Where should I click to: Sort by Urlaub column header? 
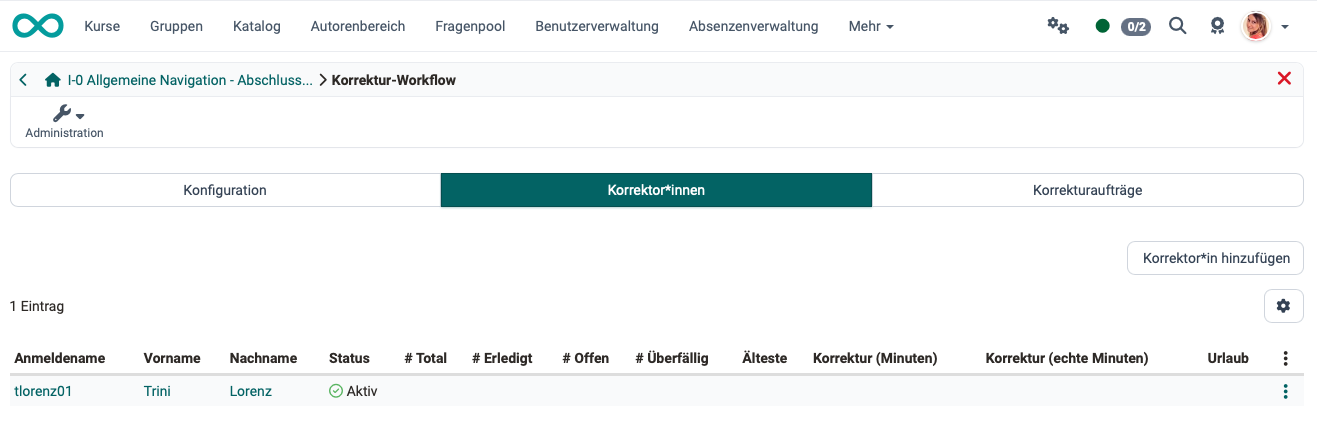[1228, 358]
